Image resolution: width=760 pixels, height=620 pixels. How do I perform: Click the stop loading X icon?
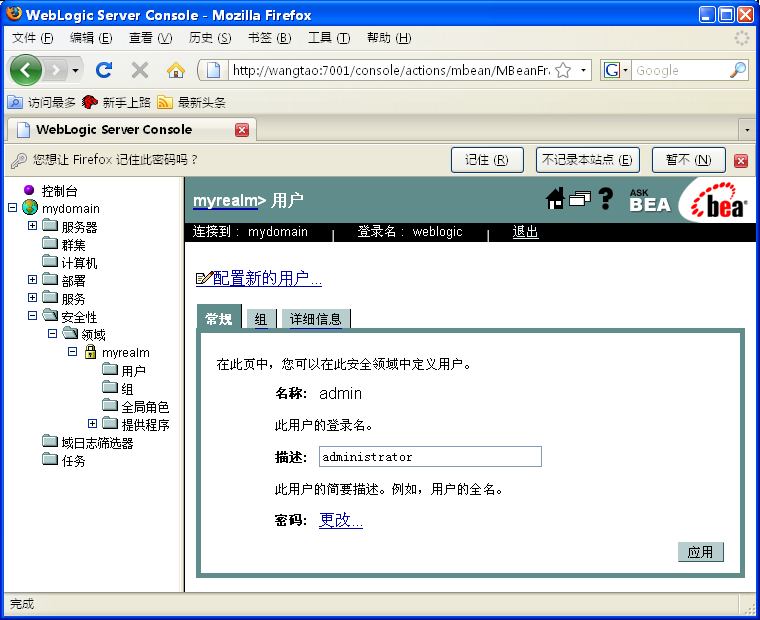[x=140, y=71]
